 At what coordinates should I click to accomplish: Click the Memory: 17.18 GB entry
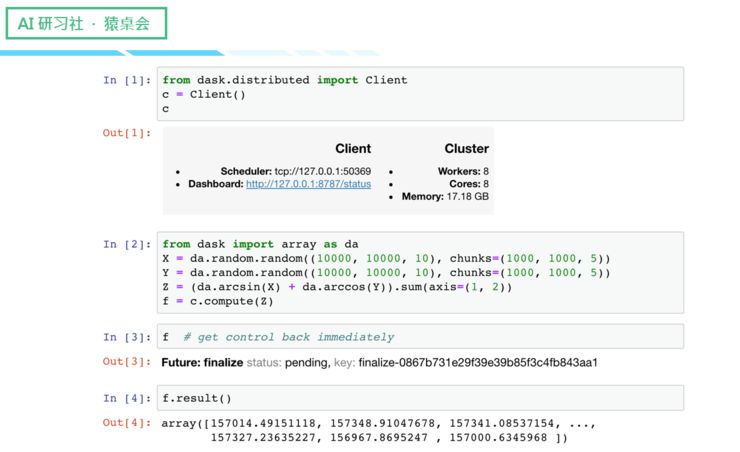coord(445,197)
